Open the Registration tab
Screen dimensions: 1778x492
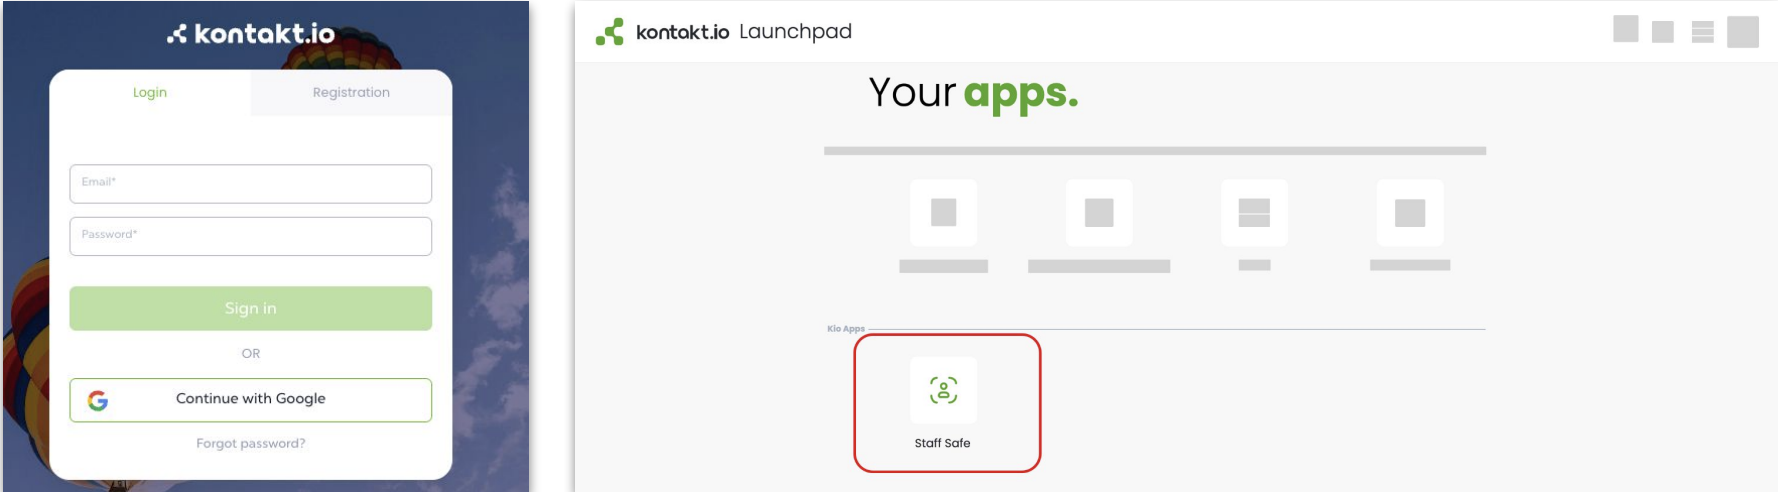point(351,92)
